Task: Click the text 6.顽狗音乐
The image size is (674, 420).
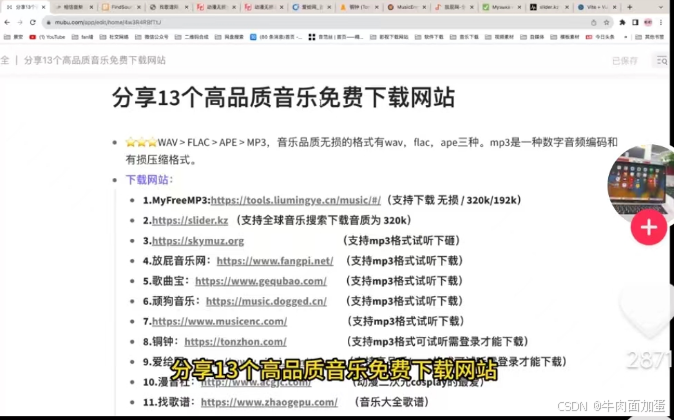Action: click(x=171, y=301)
